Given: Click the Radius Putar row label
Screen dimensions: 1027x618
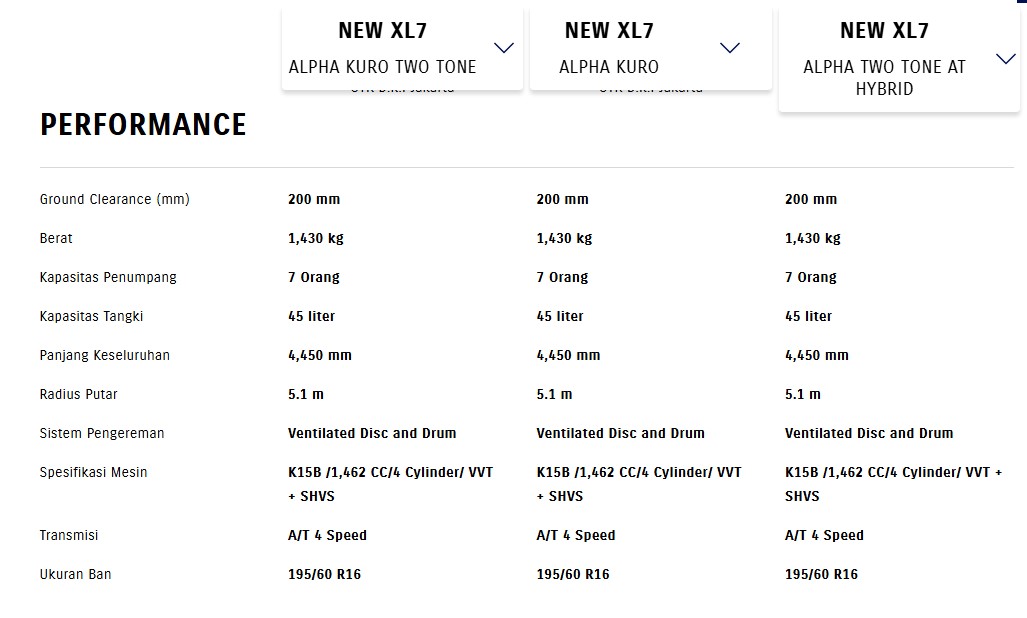Looking at the screenshot, I should click(79, 394).
